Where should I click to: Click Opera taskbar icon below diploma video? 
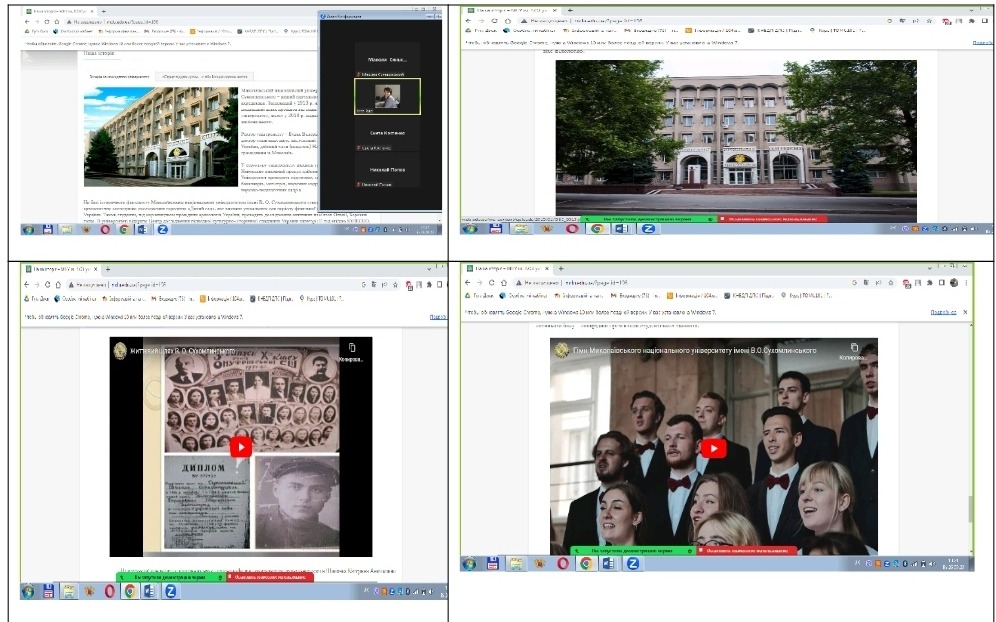pyautogui.click(x=109, y=591)
